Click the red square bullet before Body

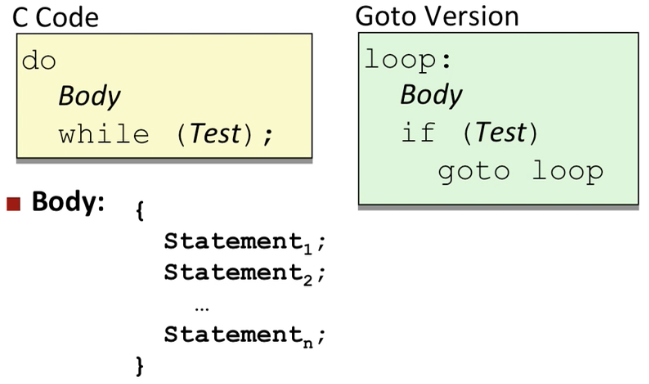[14, 204]
